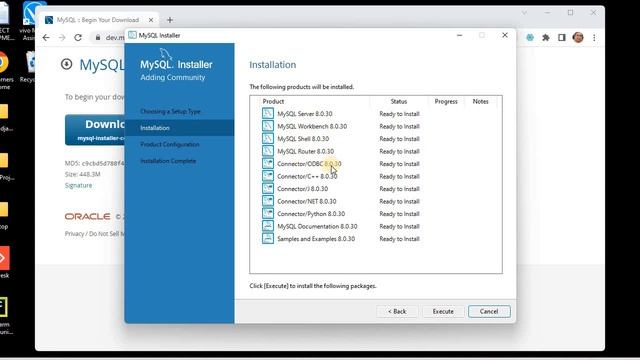Image resolution: width=640 pixels, height=360 pixels.
Task: Select Samples and Examples 8.0.30 row text
Action: pos(316,239)
